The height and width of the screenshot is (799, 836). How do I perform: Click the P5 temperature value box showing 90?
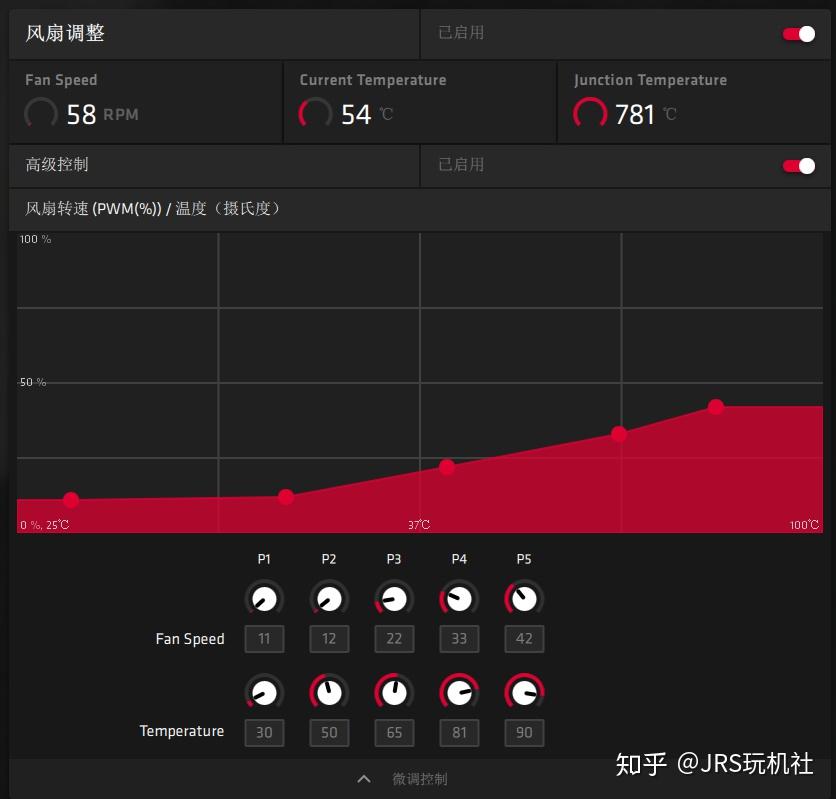524,732
